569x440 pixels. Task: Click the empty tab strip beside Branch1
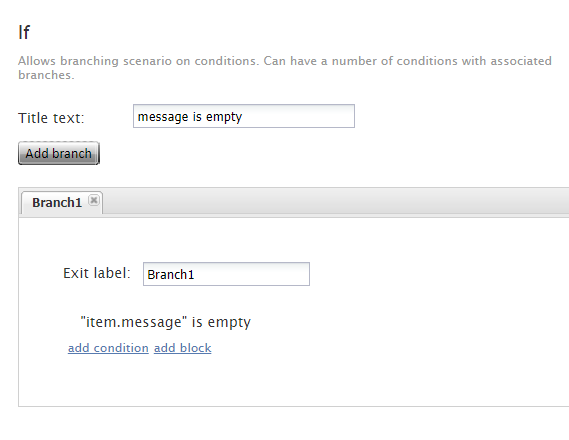[334, 202]
